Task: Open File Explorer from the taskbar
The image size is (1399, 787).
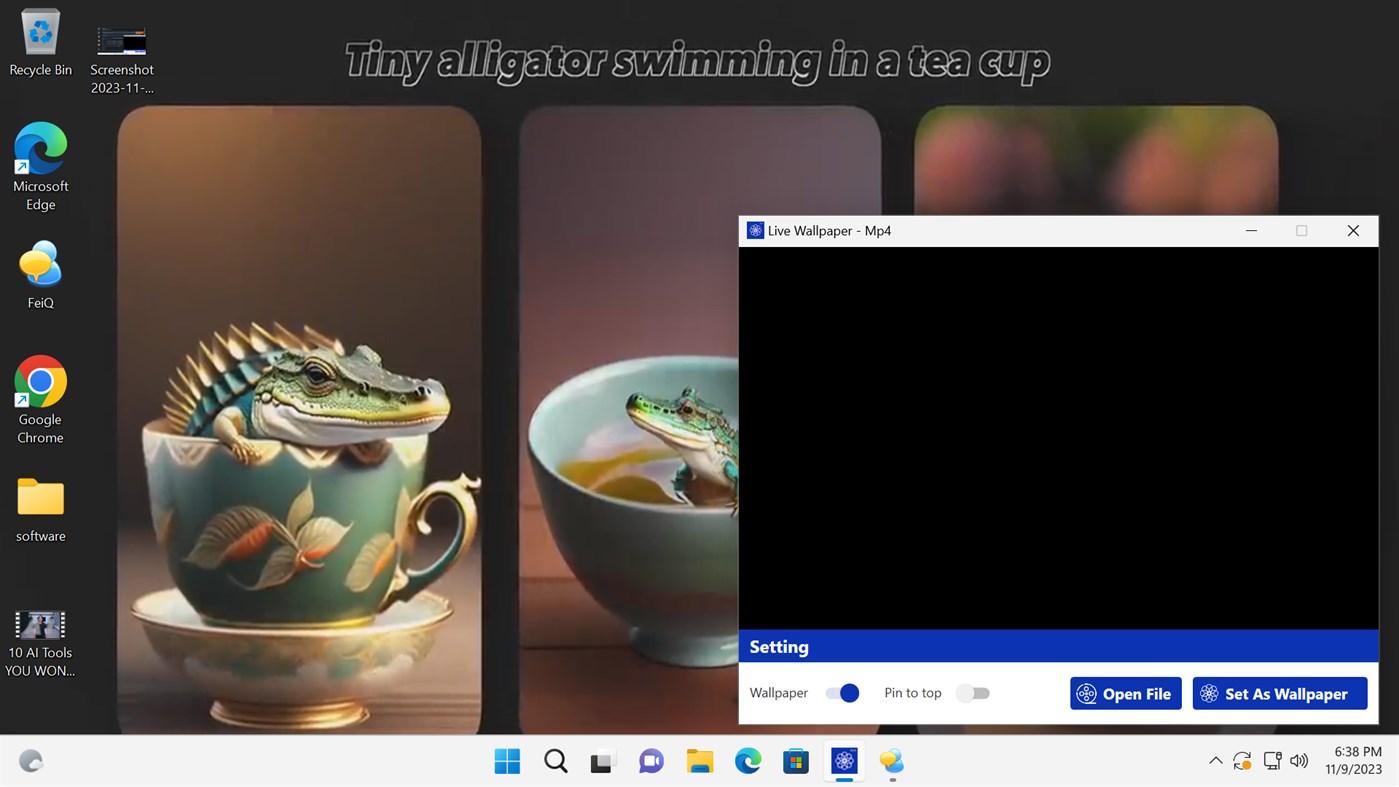Action: pyautogui.click(x=699, y=760)
